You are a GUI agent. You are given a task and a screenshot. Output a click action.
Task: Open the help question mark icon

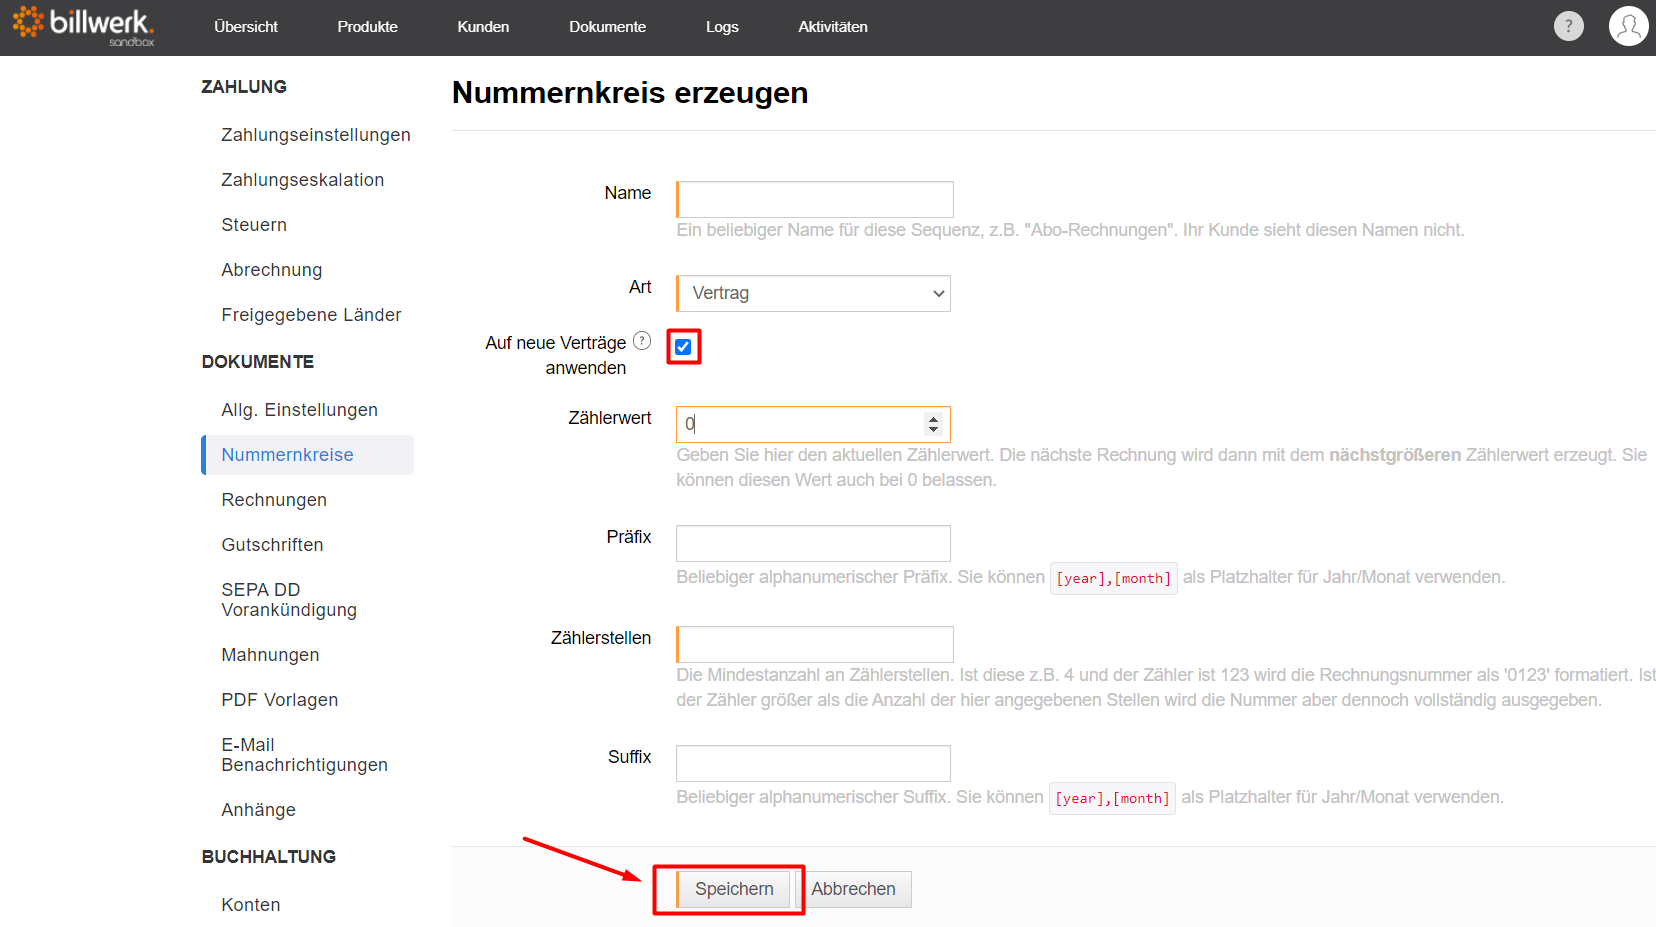(1568, 26)
